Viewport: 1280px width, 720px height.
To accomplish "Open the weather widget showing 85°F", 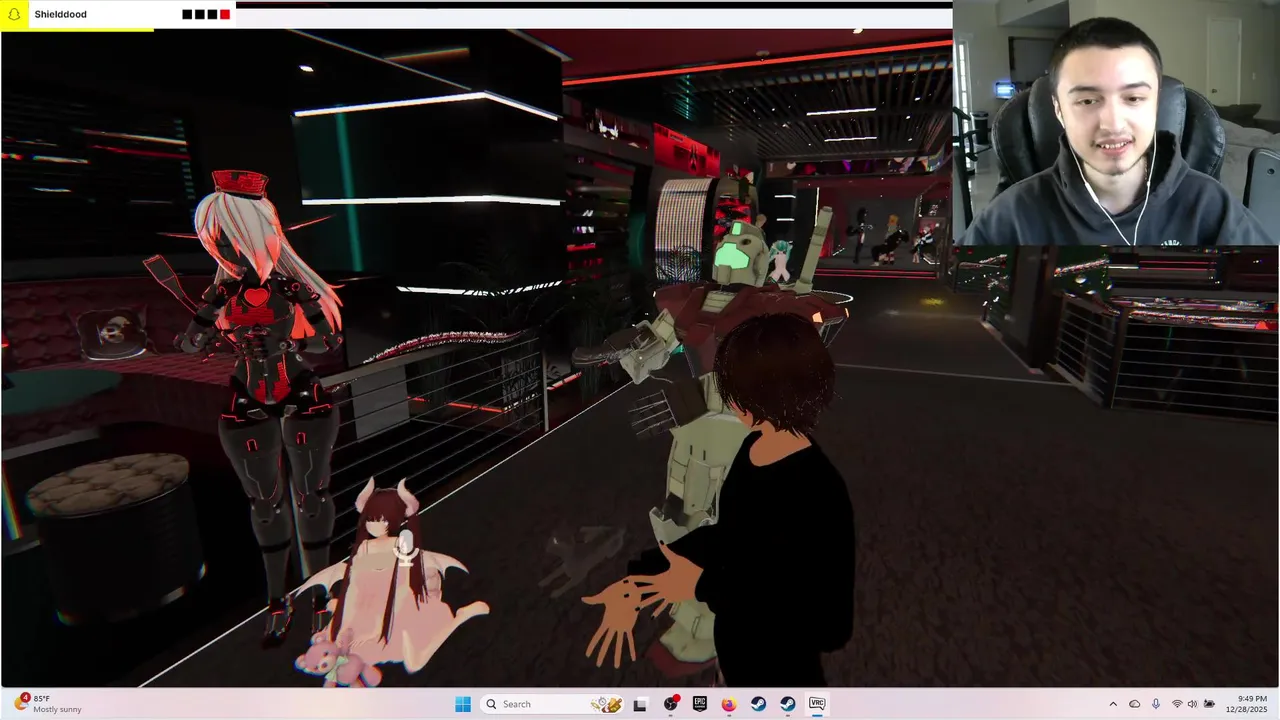I will 46,704.
